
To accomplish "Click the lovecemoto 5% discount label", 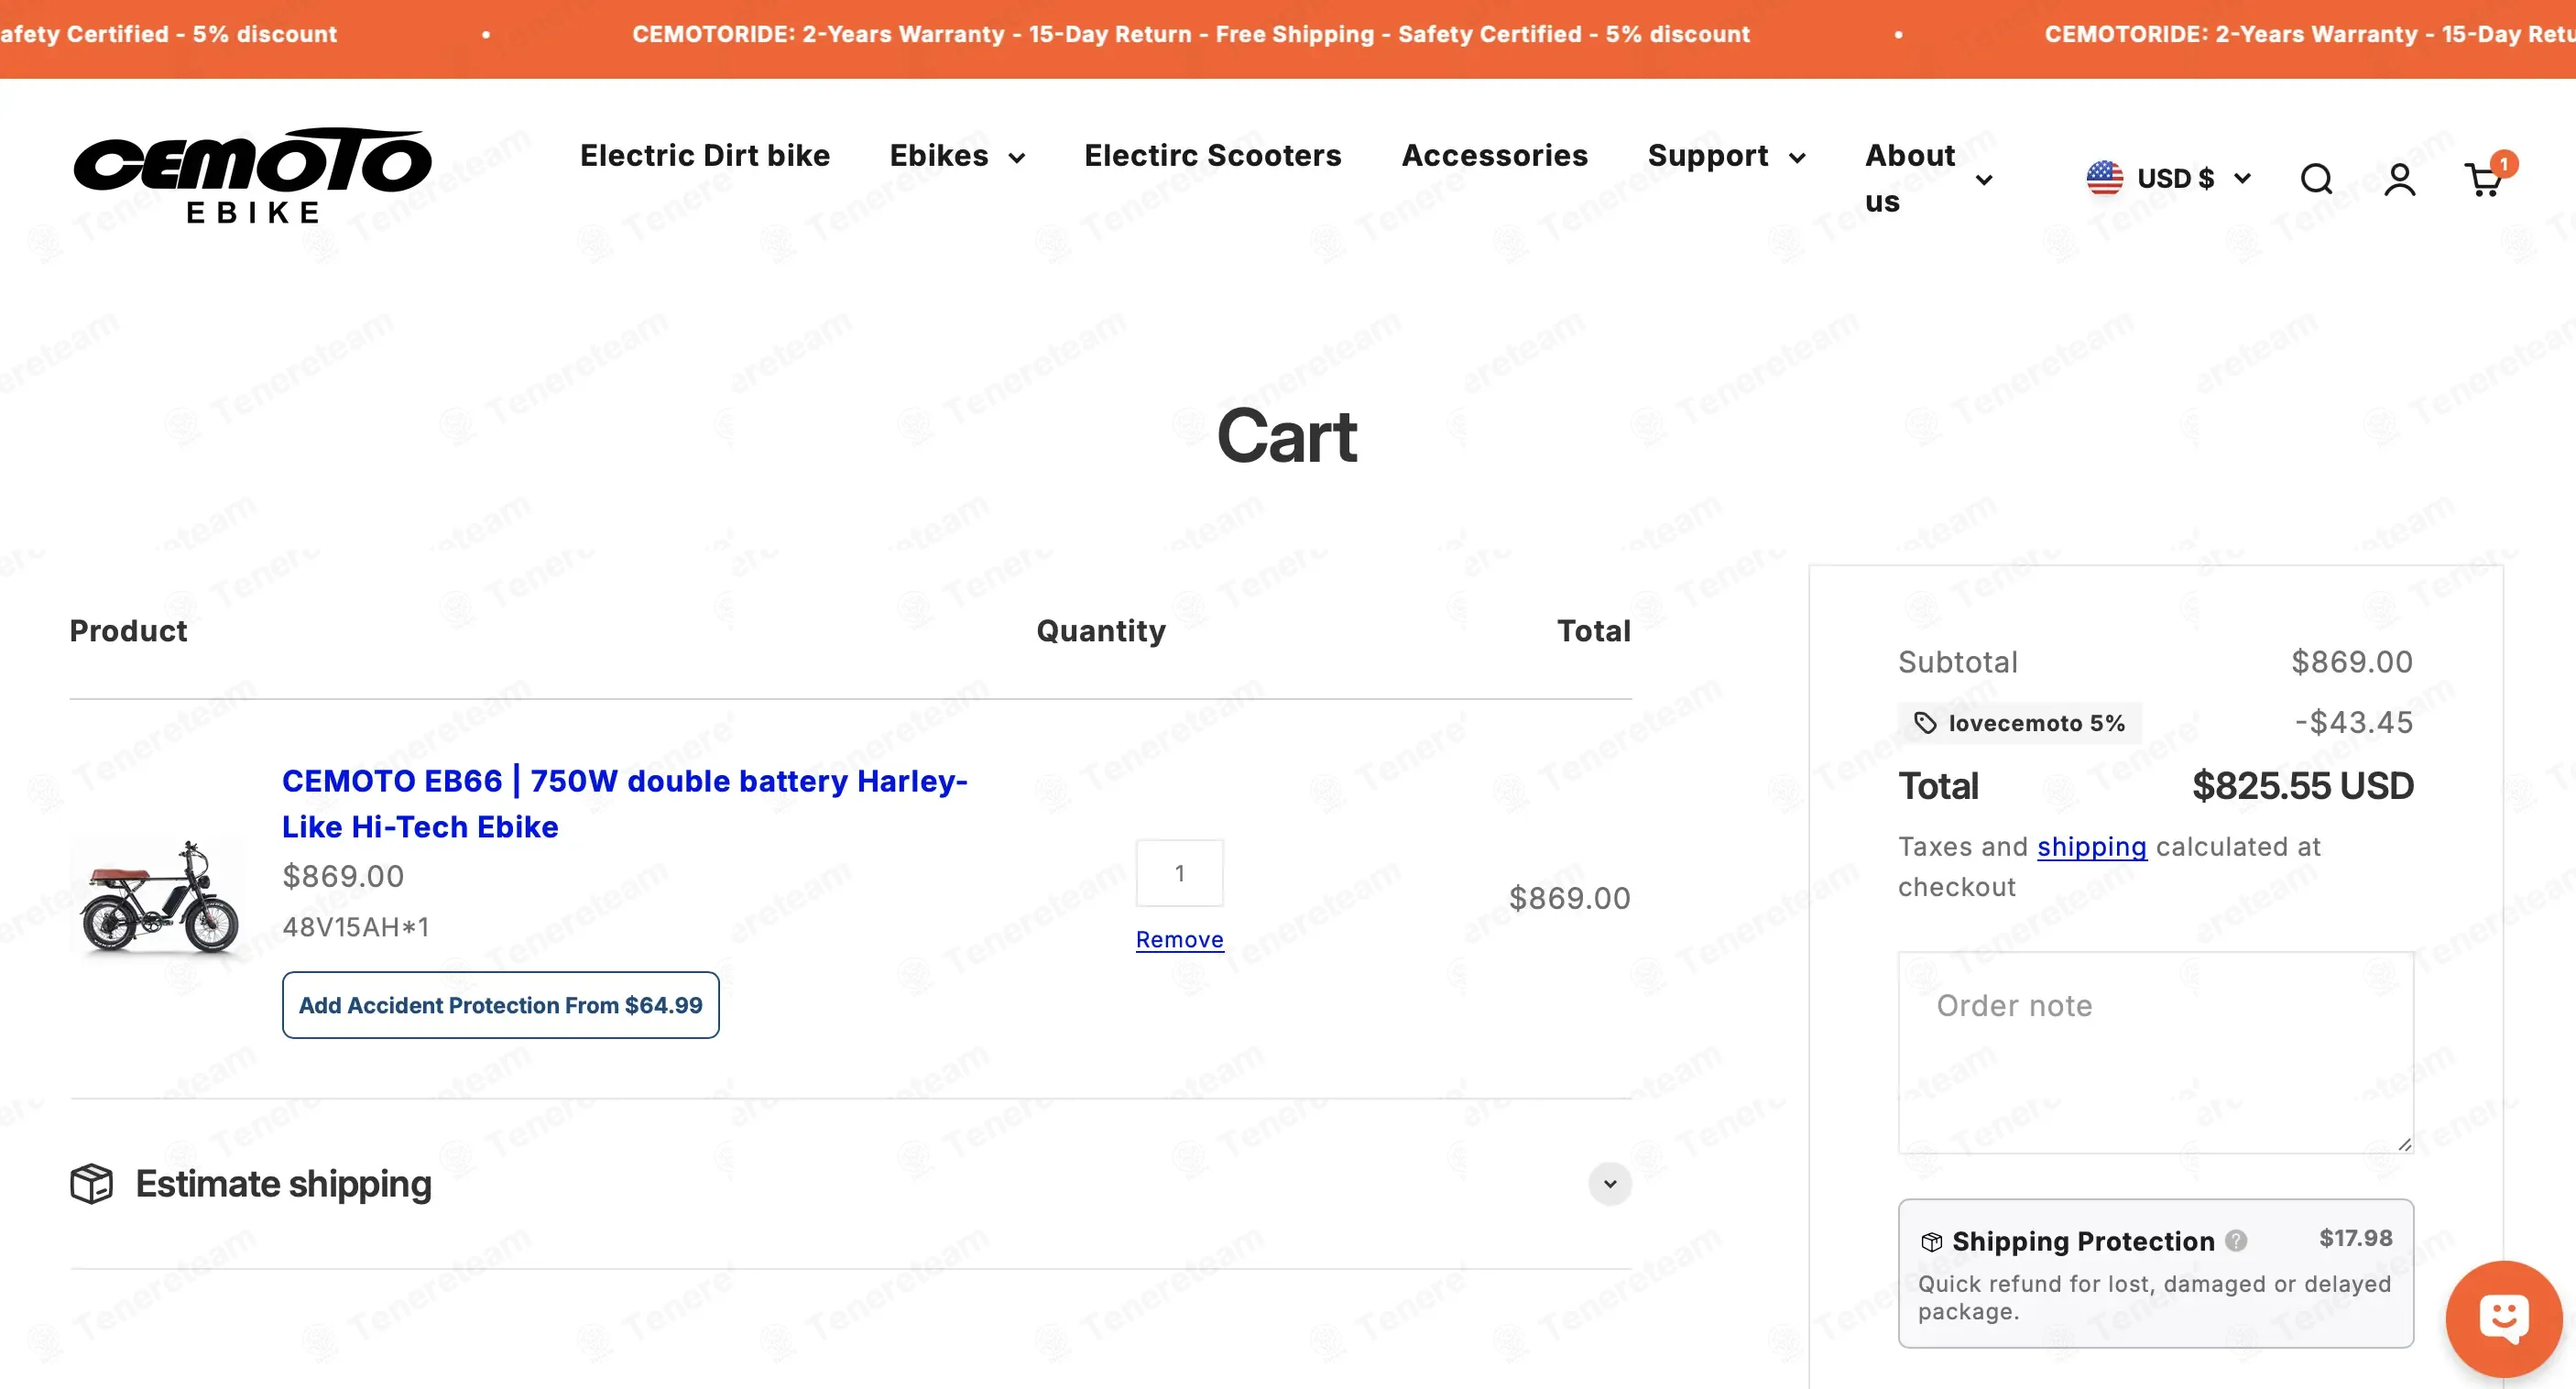I will point(2020,723).
